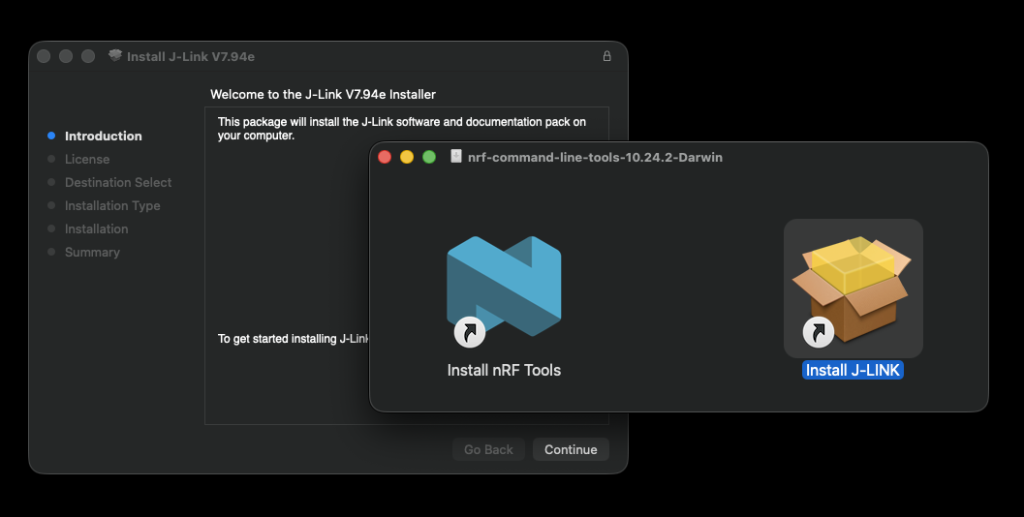Select the Installation Type step

tap(112, 206)
